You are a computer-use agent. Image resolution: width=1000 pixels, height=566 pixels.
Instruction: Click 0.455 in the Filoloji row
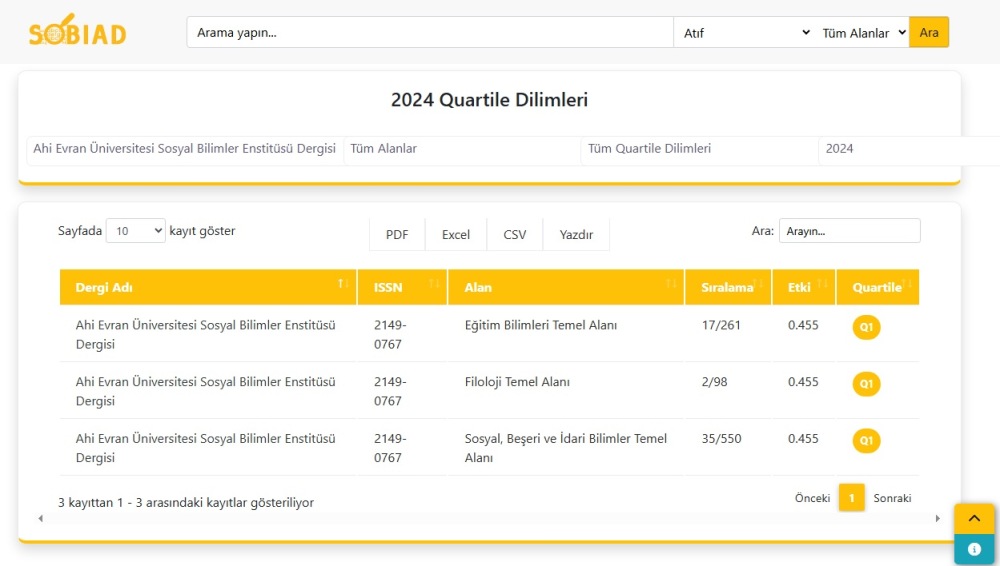pos(803,382)
